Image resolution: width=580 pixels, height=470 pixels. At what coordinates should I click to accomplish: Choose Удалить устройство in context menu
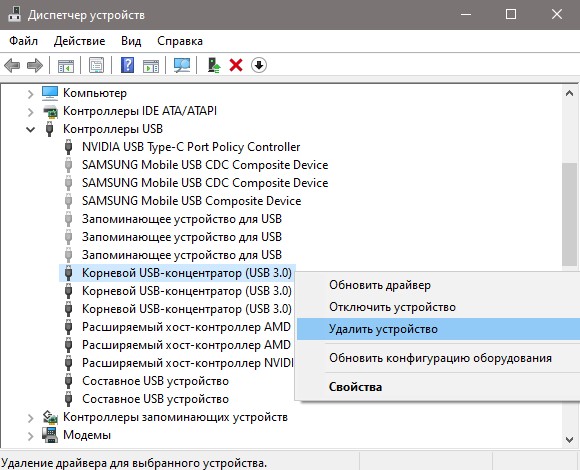click(x=438, y=329)
